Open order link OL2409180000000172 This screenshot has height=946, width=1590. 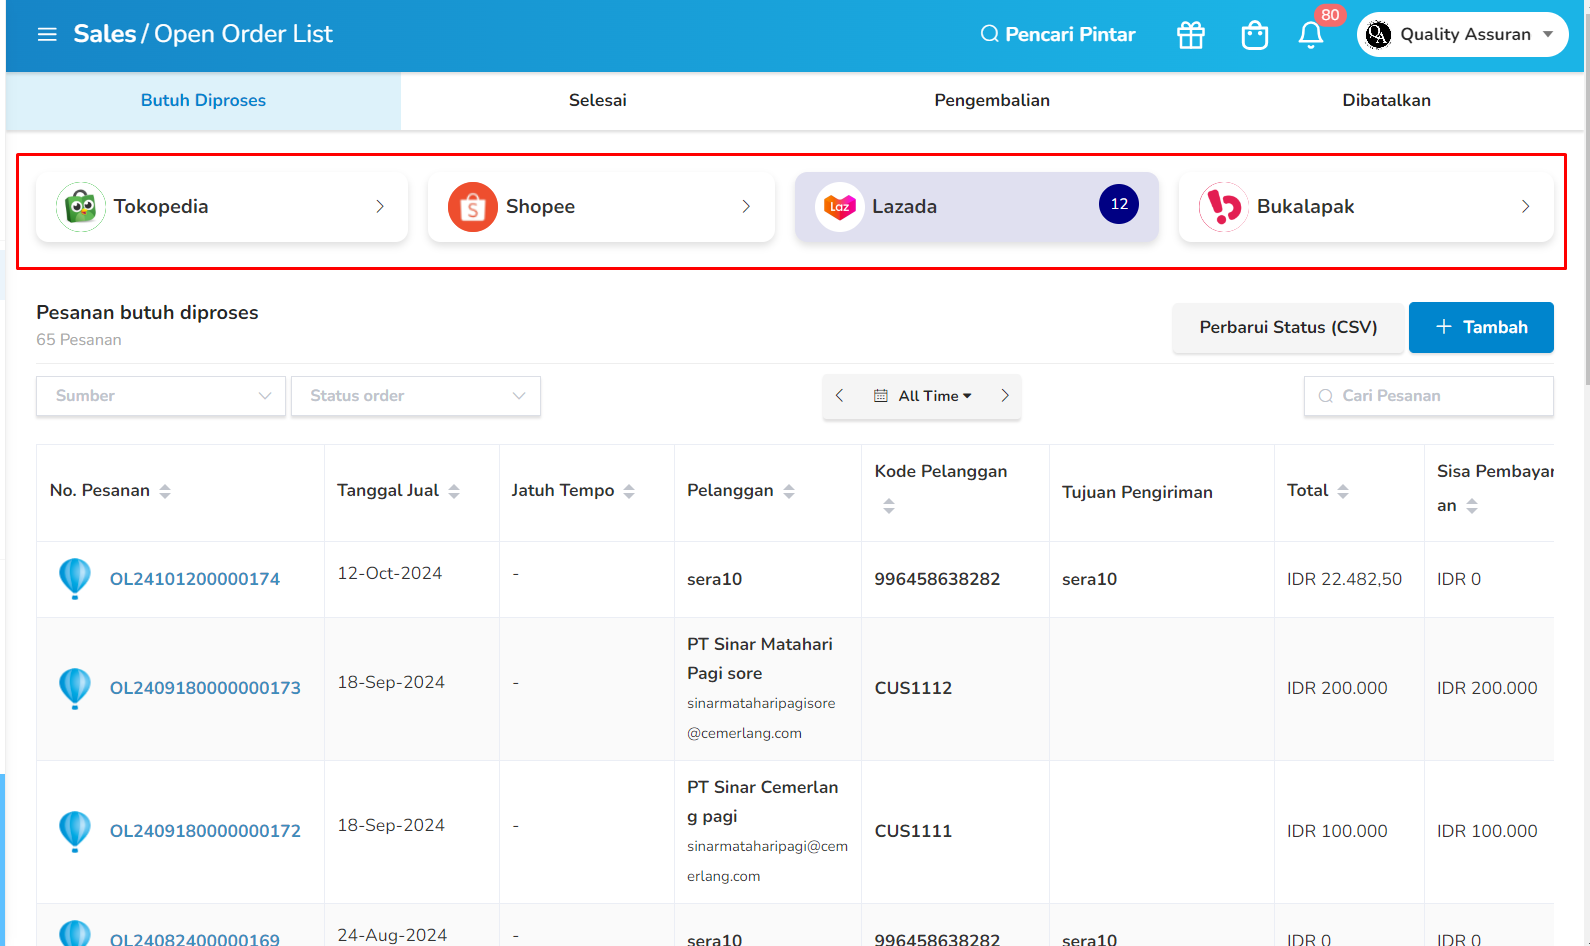[x=205, y=831]
